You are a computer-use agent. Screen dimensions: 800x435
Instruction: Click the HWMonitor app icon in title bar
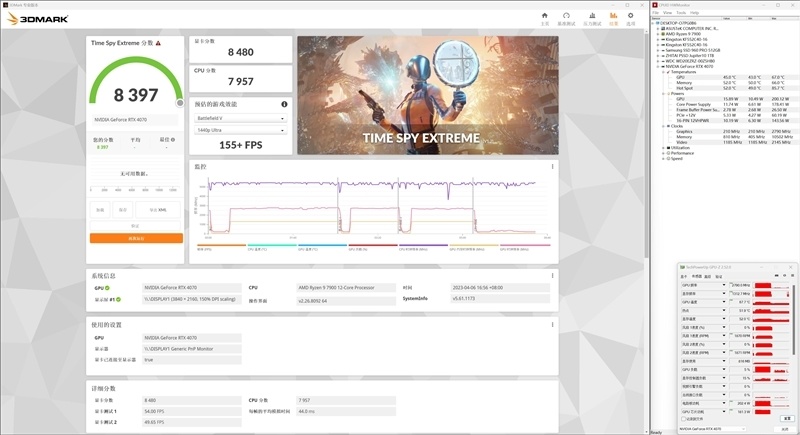[655, 5]
